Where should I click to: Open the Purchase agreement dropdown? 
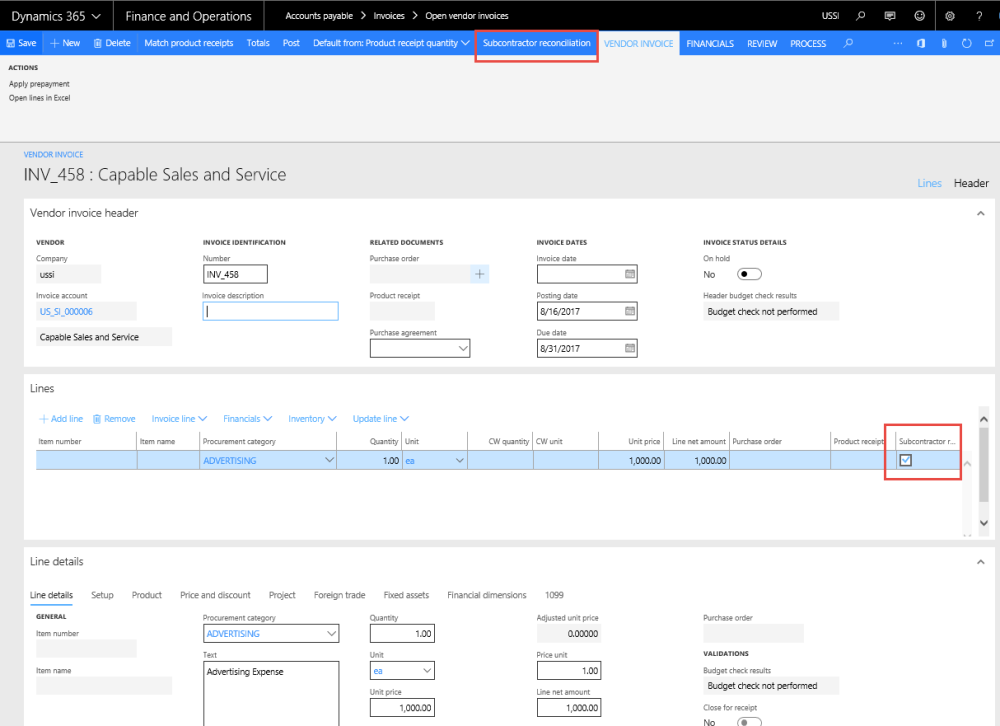(463, 348)
